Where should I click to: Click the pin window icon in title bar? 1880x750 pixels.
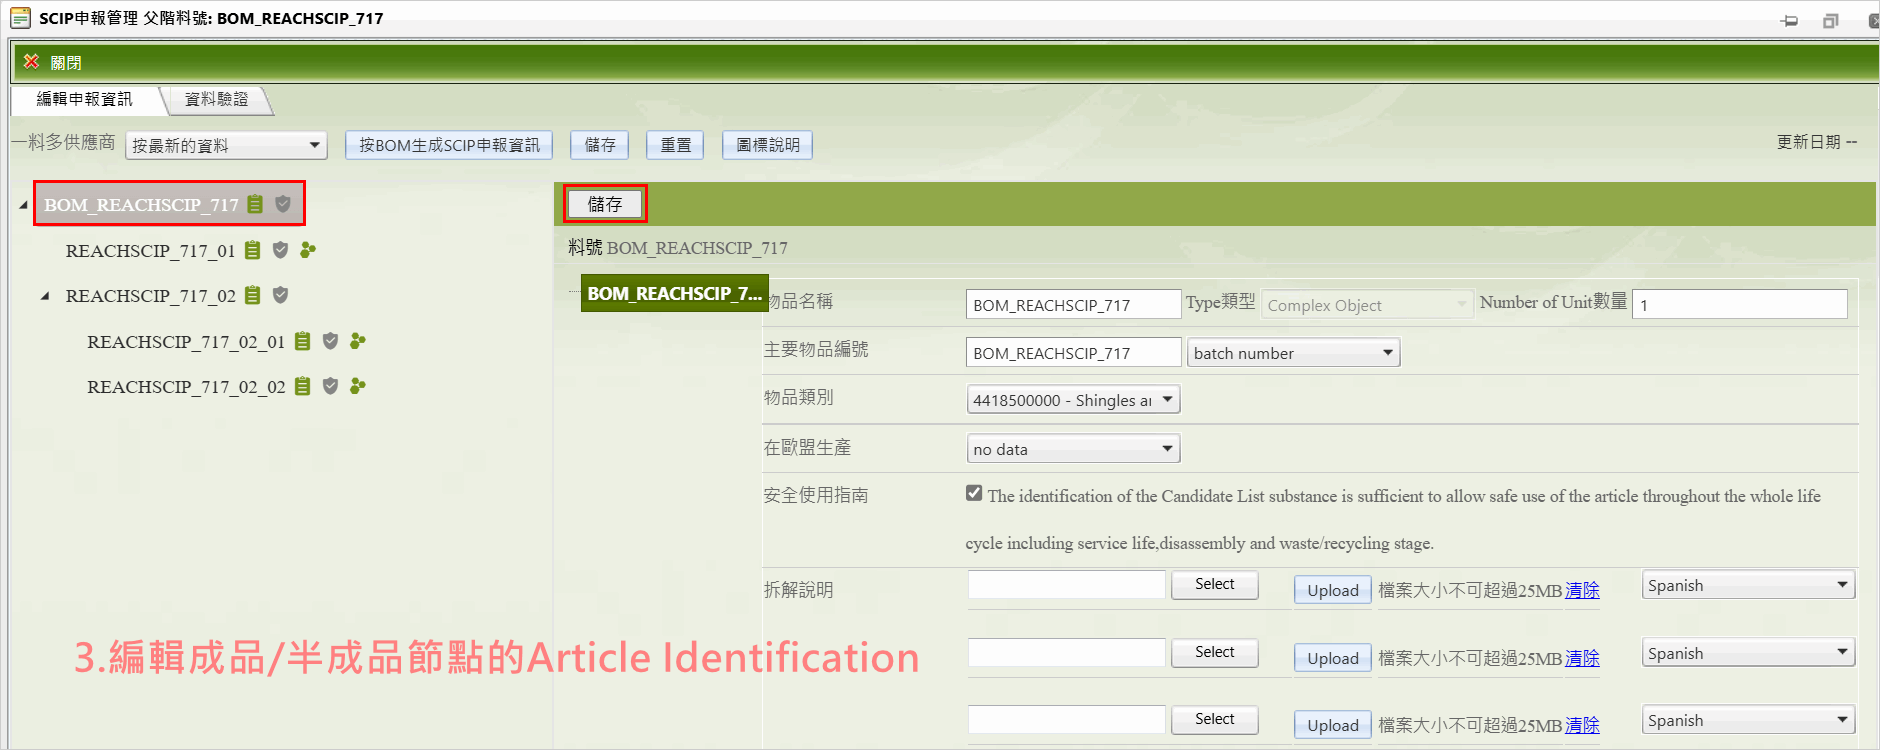[1790, 21]
